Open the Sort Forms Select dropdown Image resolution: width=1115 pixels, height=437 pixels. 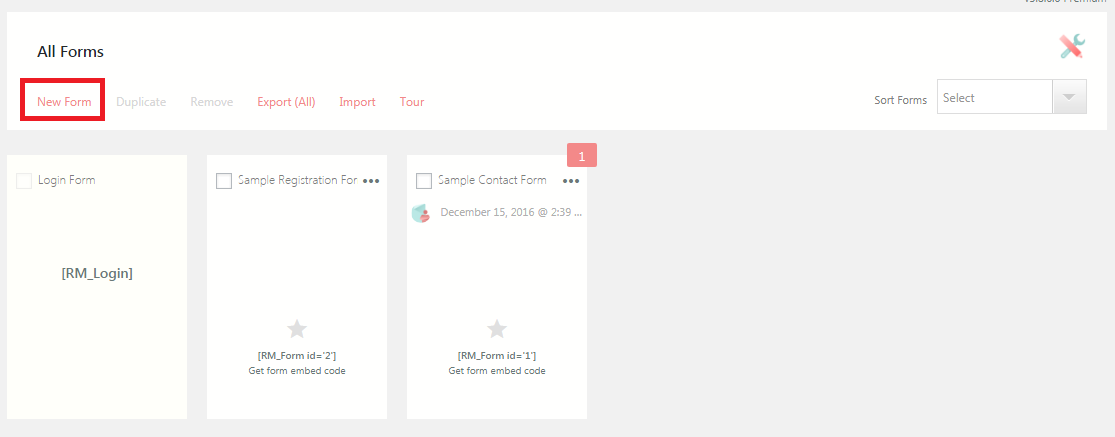[1011, 97]
